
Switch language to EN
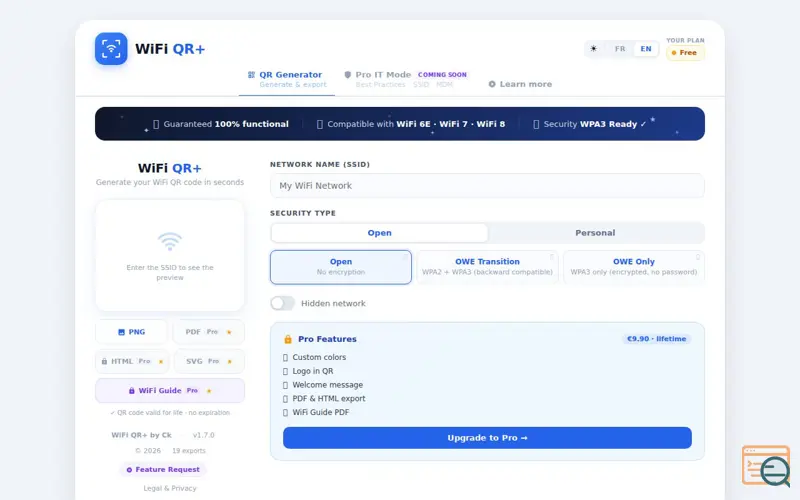[646, 49]
